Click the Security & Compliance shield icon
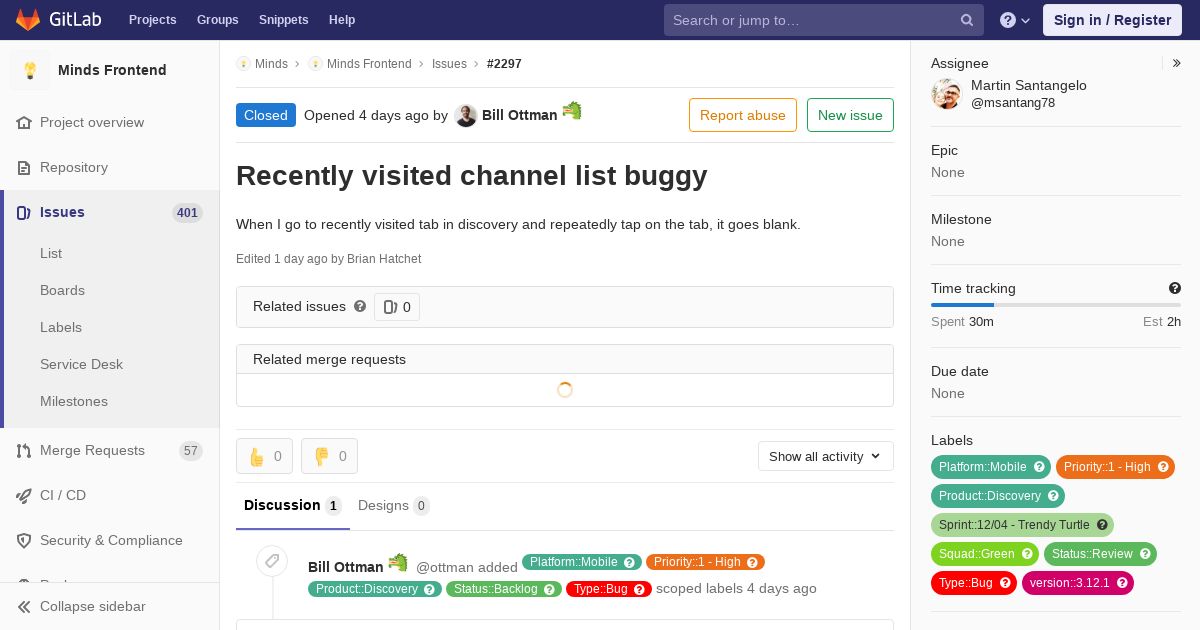The width and height of the screenshot is (1200, 630). [24, 541]
